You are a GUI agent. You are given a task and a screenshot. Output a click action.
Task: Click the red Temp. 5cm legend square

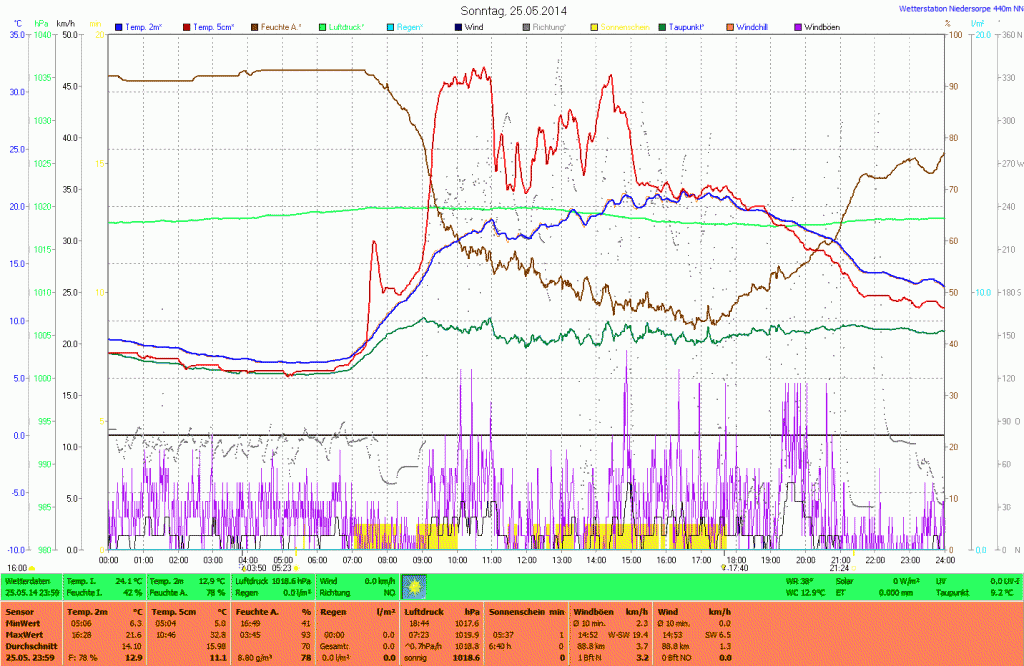[x=187, y=26]
